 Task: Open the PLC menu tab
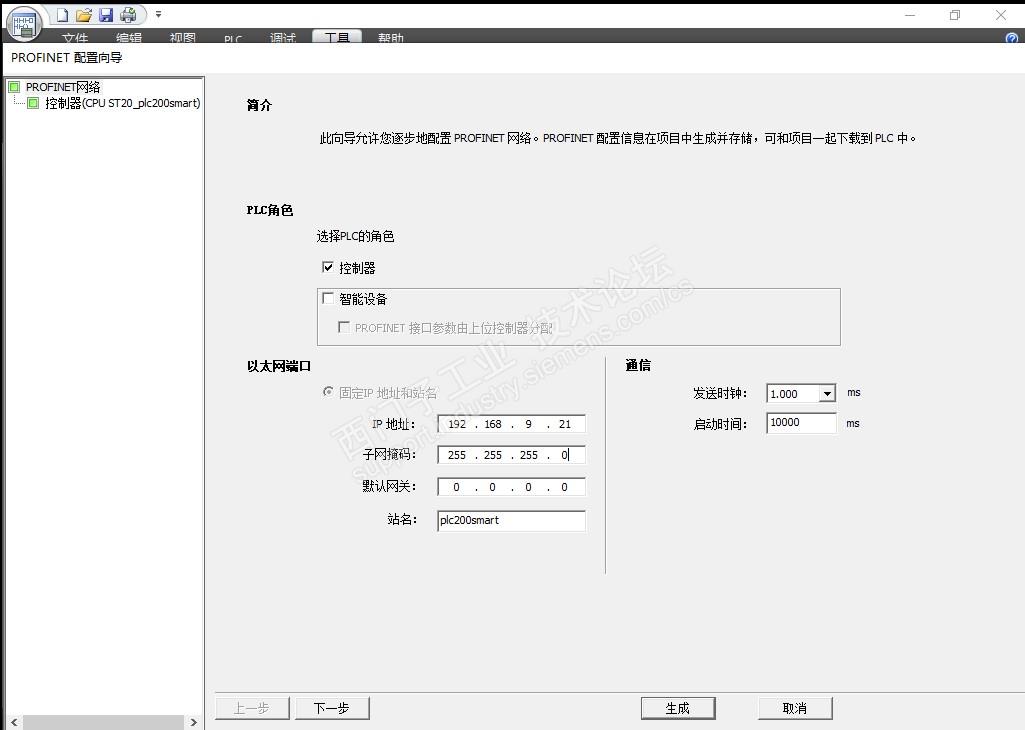233,38
